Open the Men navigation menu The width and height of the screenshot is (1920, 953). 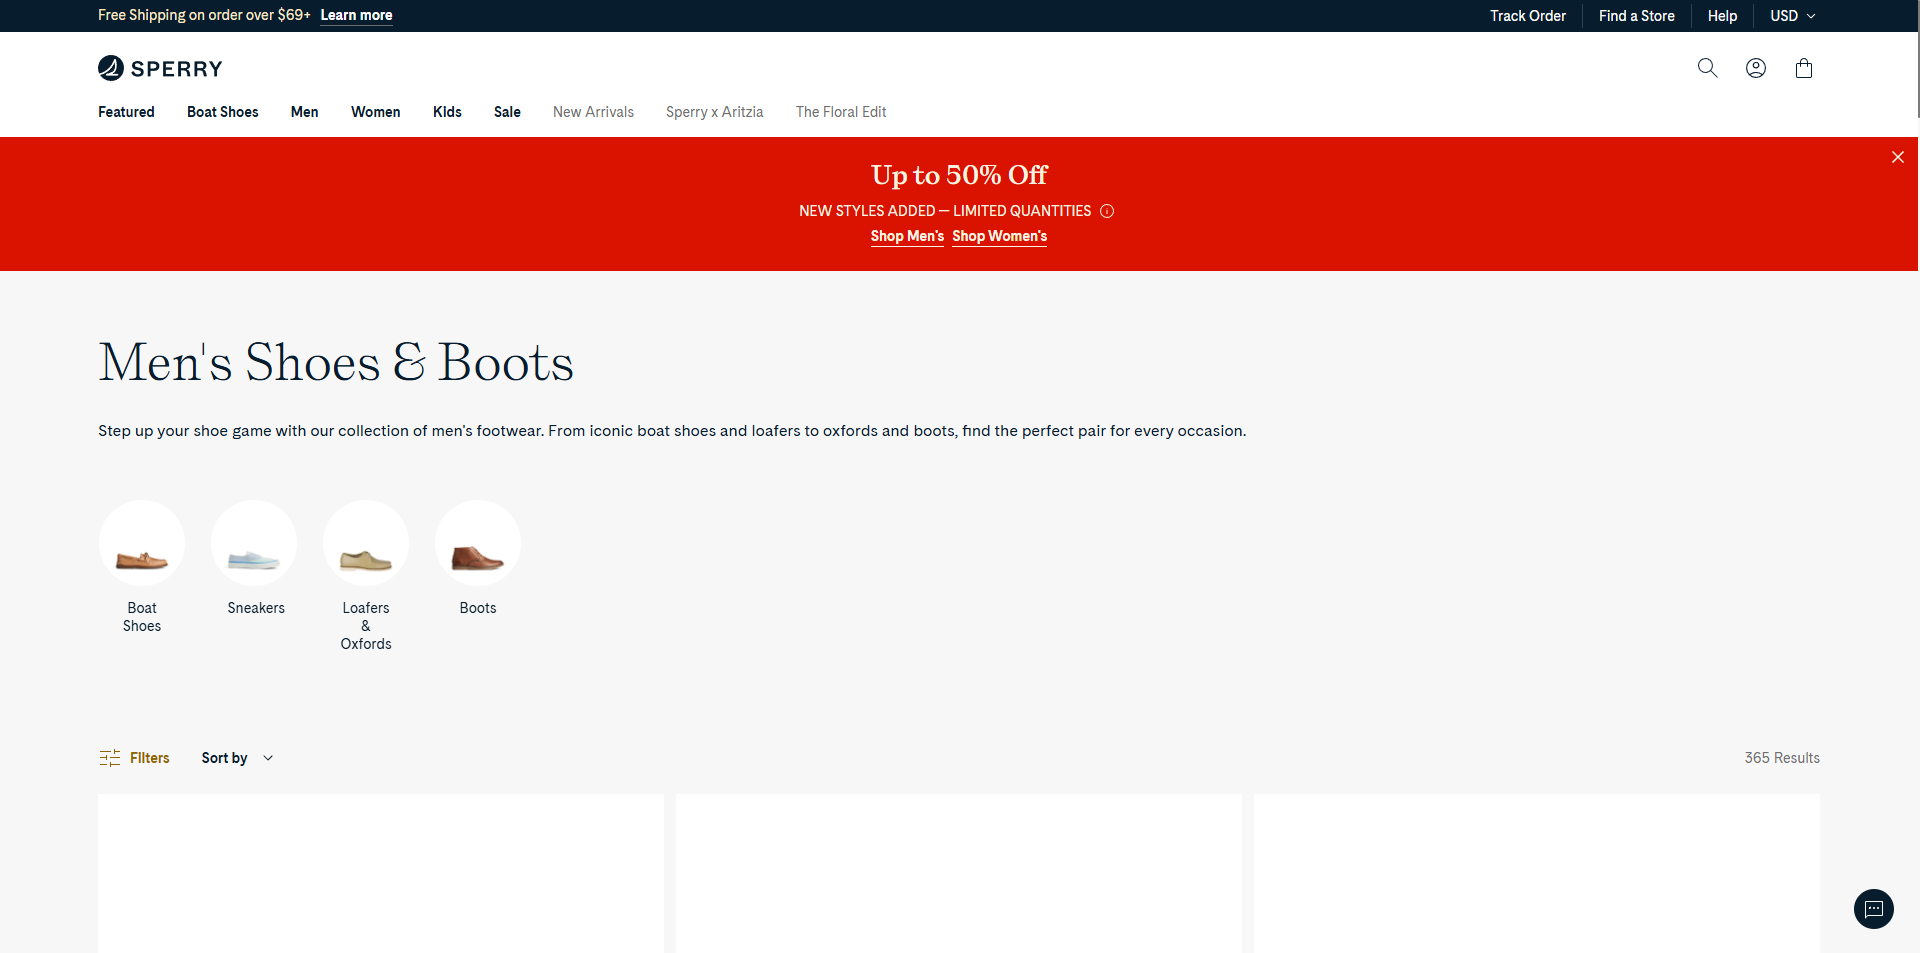[304, 112]
